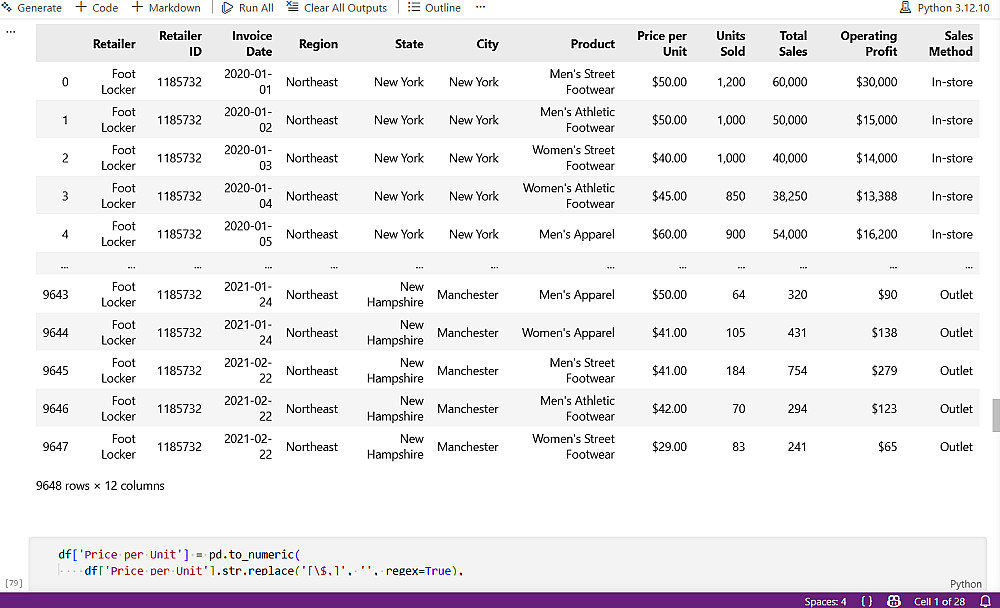This screenshot has width=1000, height=608.
Task: Click the 9648 rows × 12 columns summary
Action: click(100, 486)
